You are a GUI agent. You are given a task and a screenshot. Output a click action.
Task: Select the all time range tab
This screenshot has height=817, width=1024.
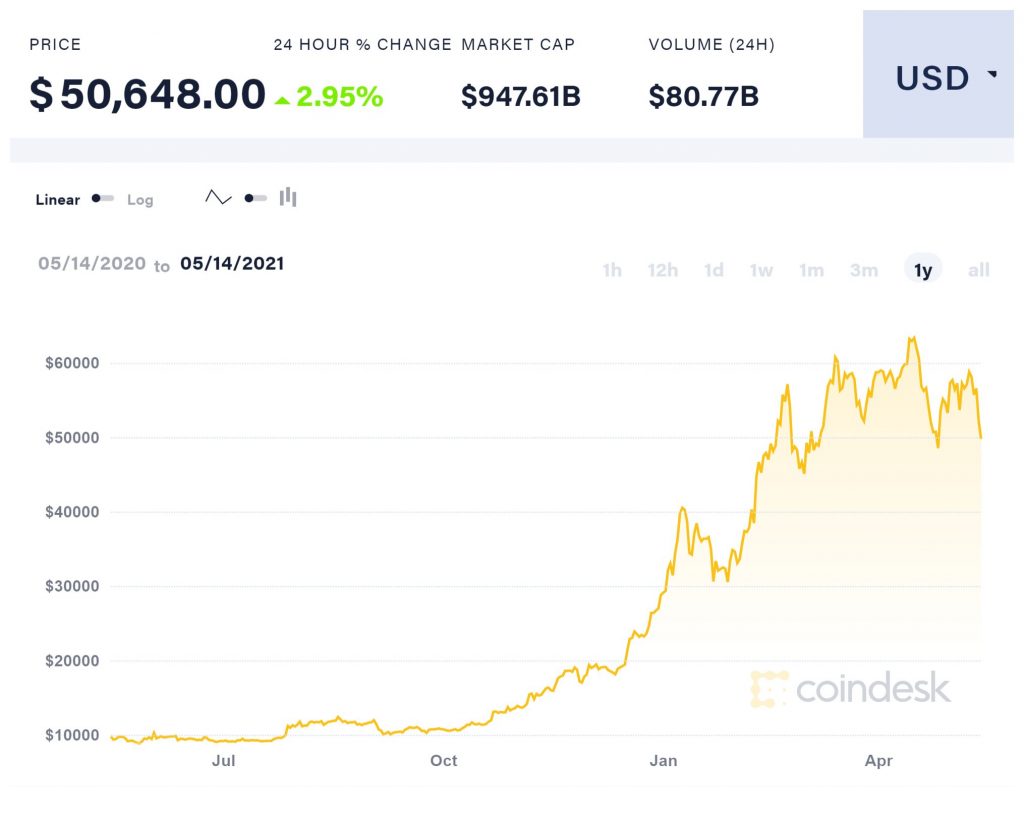[978, 269]
